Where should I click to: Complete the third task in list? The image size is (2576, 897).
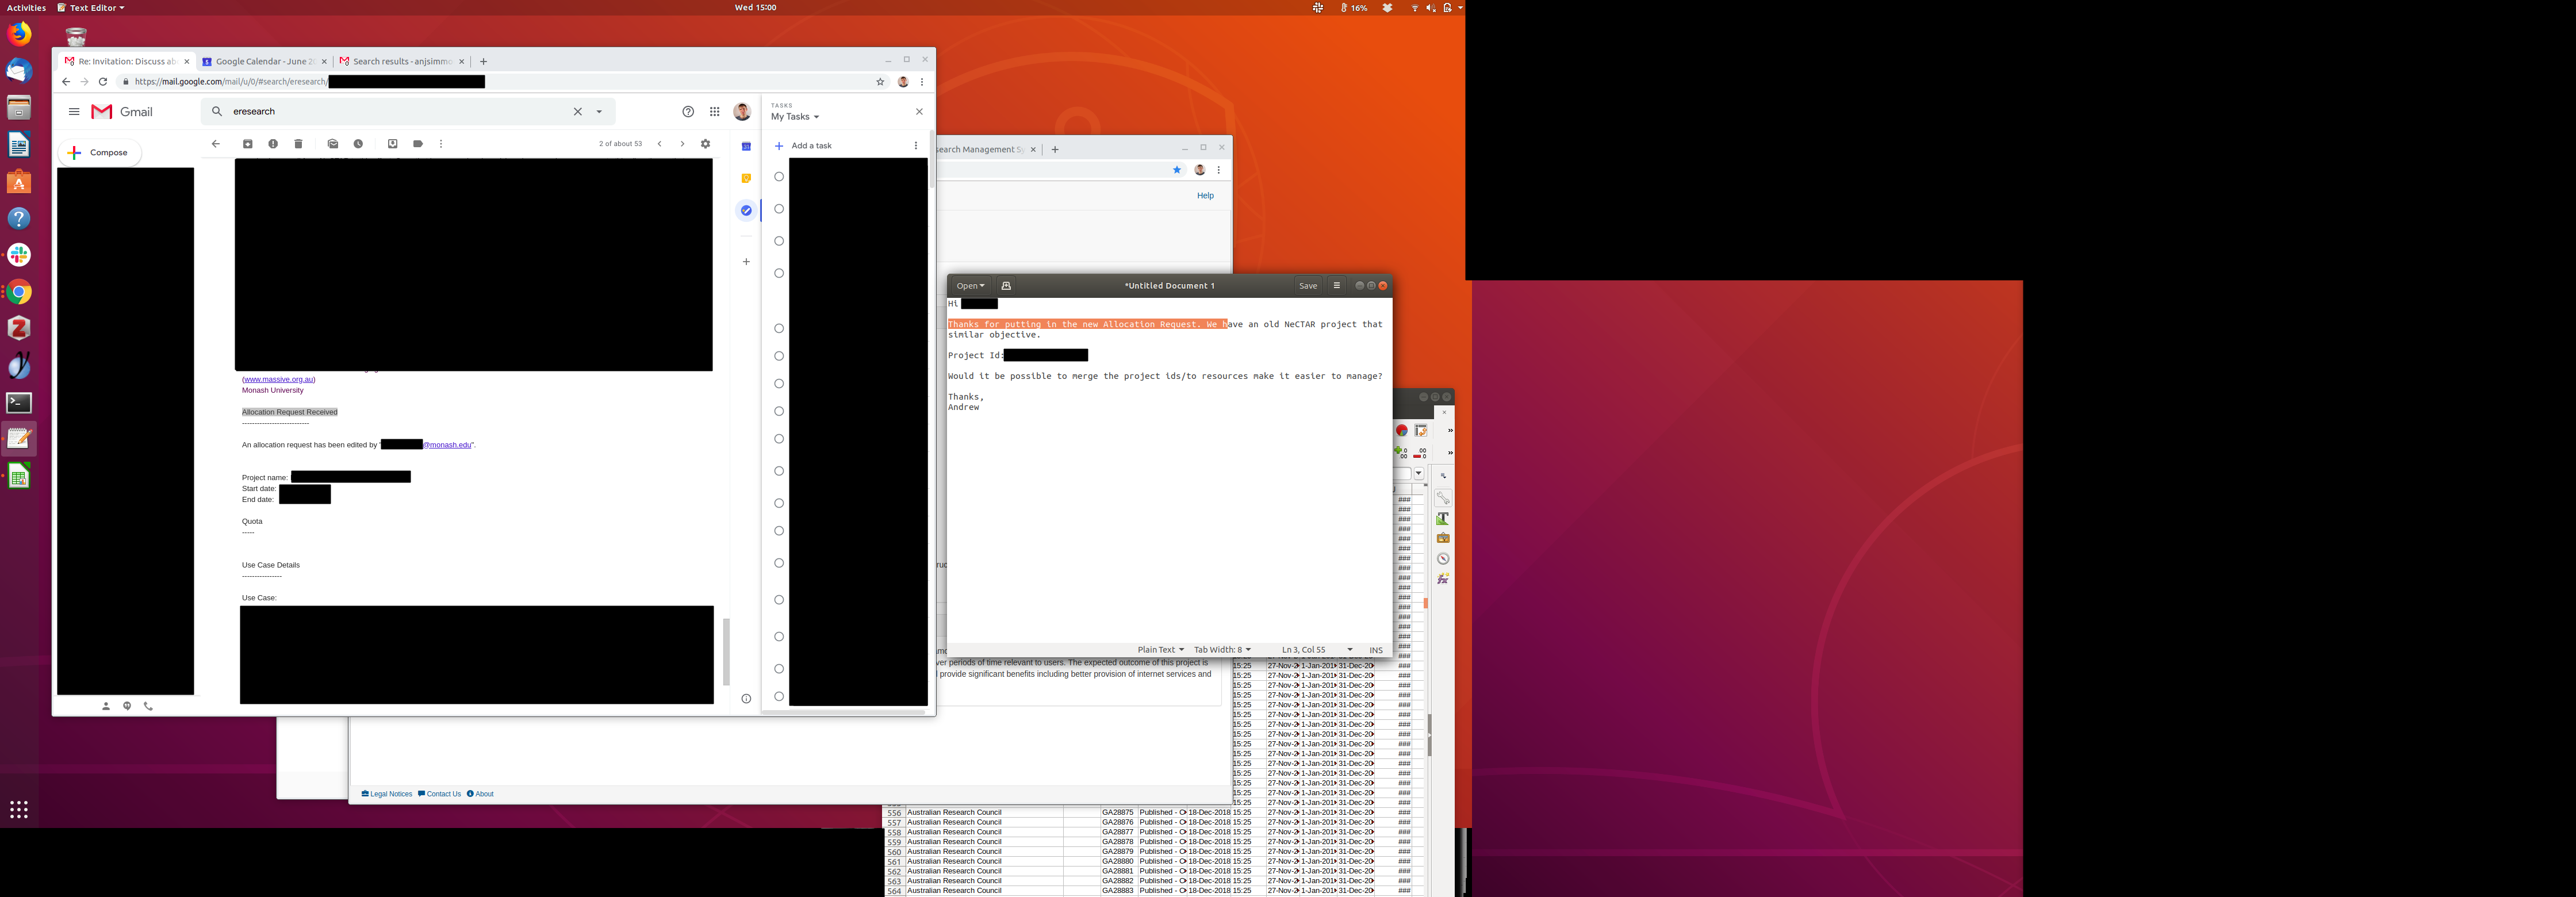coord(779,241)
